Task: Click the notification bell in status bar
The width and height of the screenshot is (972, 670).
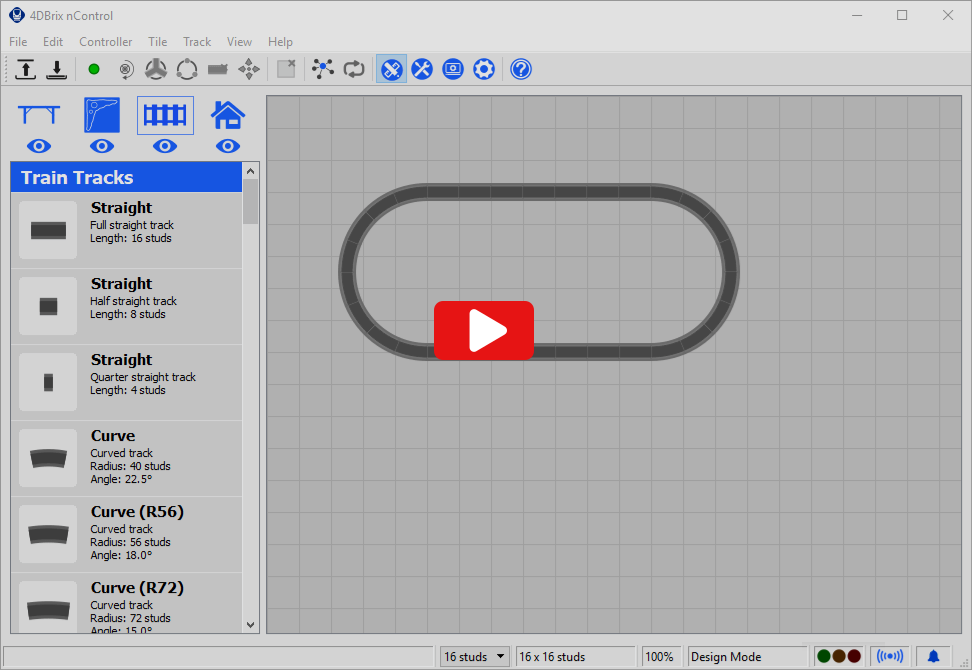Action: (x=933, y=657)
